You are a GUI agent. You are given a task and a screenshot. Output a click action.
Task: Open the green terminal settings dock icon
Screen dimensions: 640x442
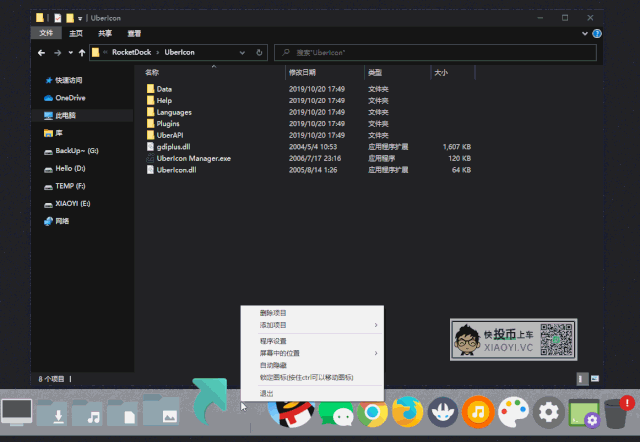click(584, 413)
